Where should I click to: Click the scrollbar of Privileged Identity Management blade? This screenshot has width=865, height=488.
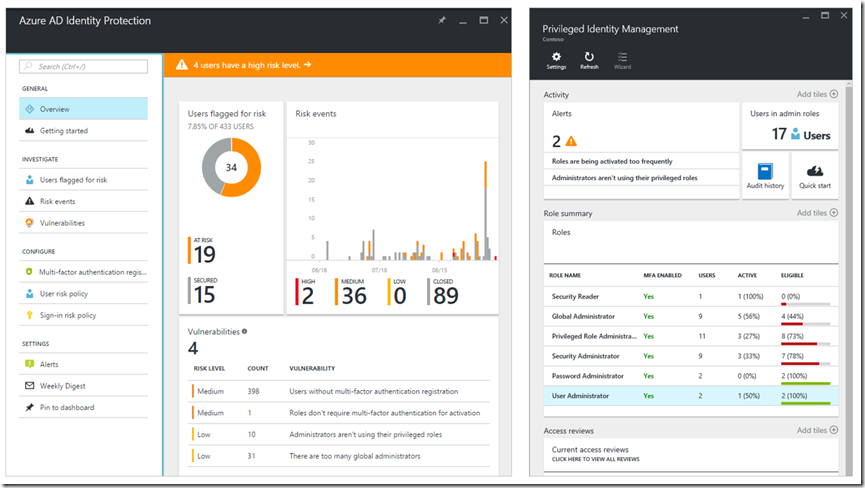click(x=848, y=276)
